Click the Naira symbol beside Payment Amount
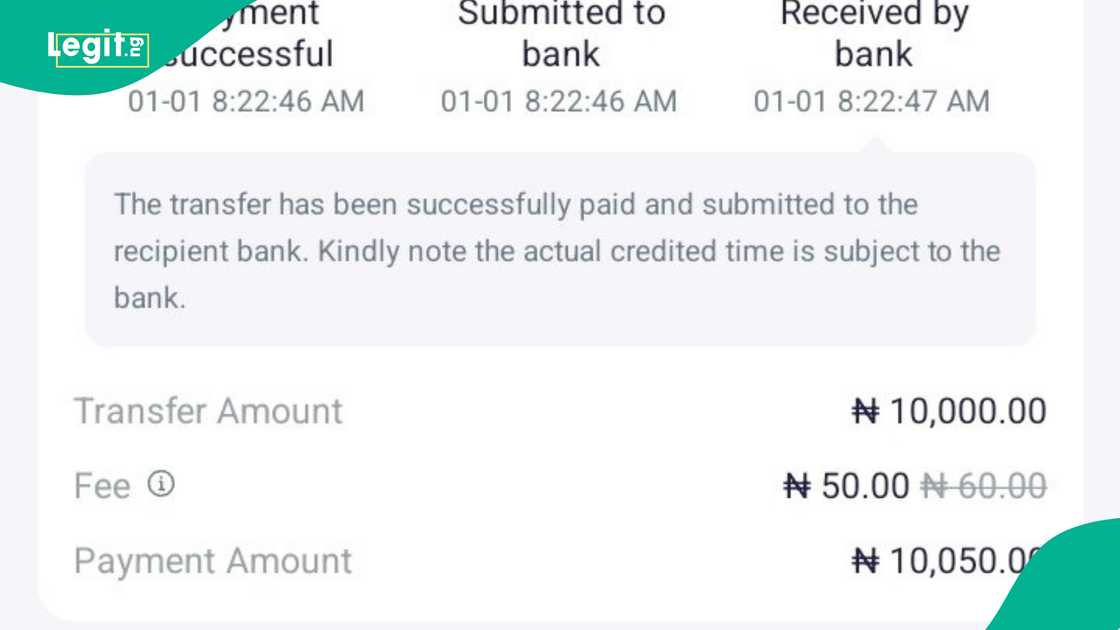The height and width of the screenshot is (630, 1120). (866, 561)
